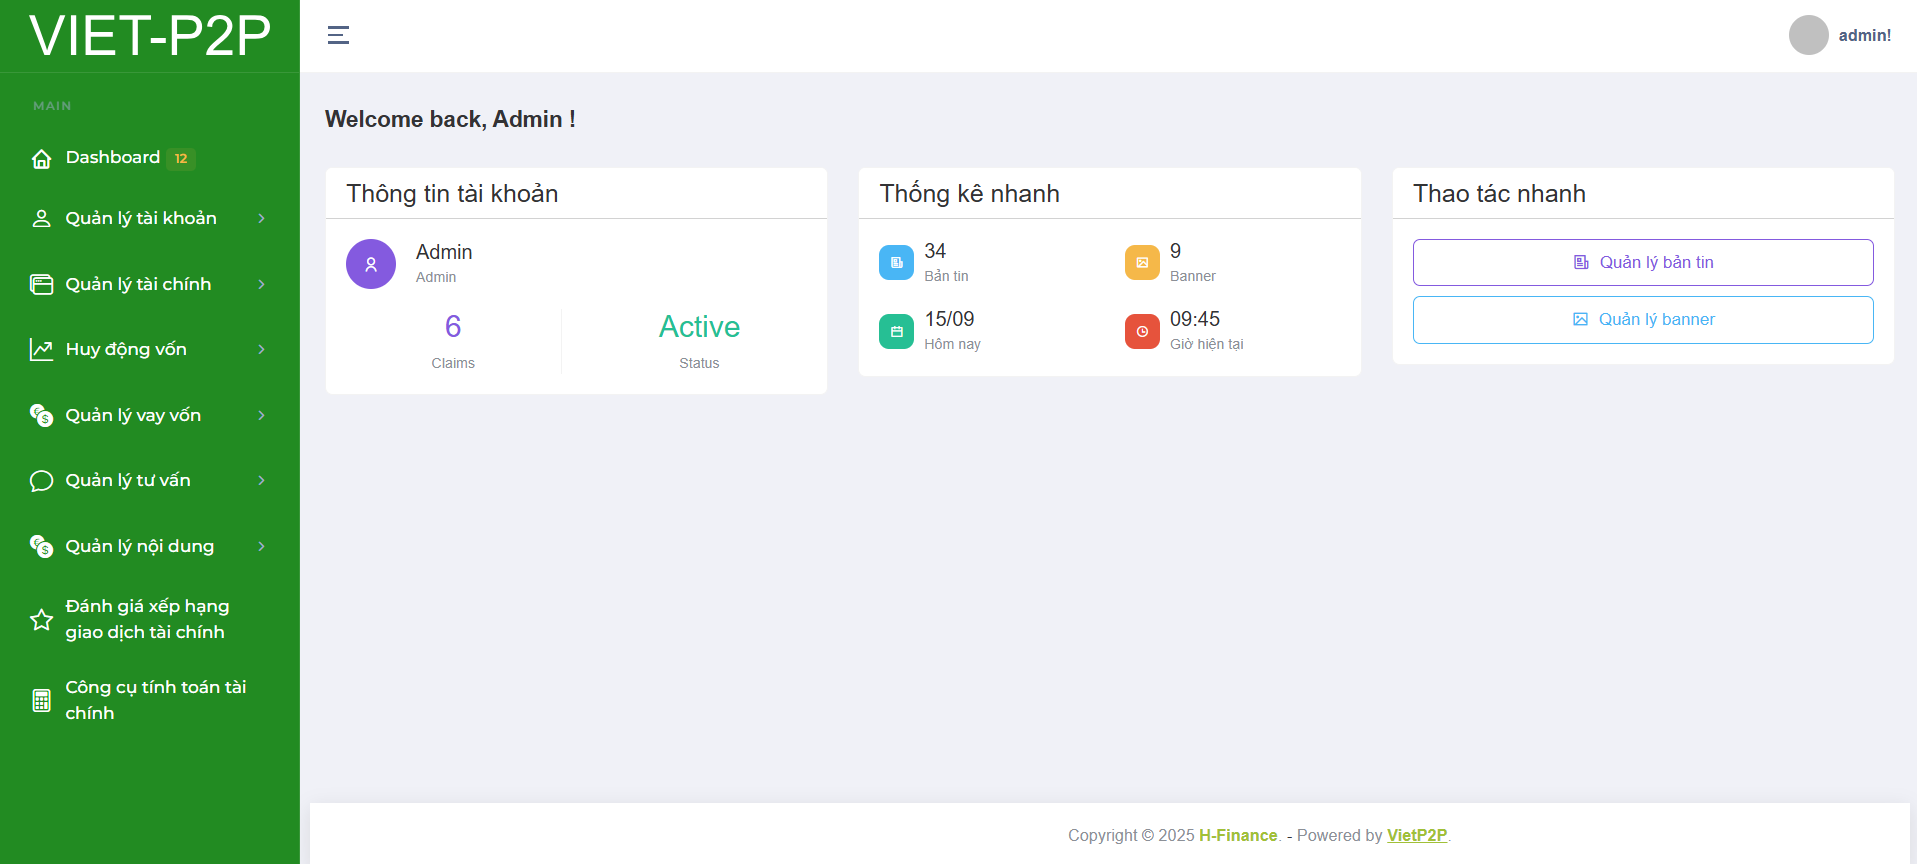Click the Quản lý bản tin button
The height and width of the screenshot is (864, 1917).
tap(1643, 263)
